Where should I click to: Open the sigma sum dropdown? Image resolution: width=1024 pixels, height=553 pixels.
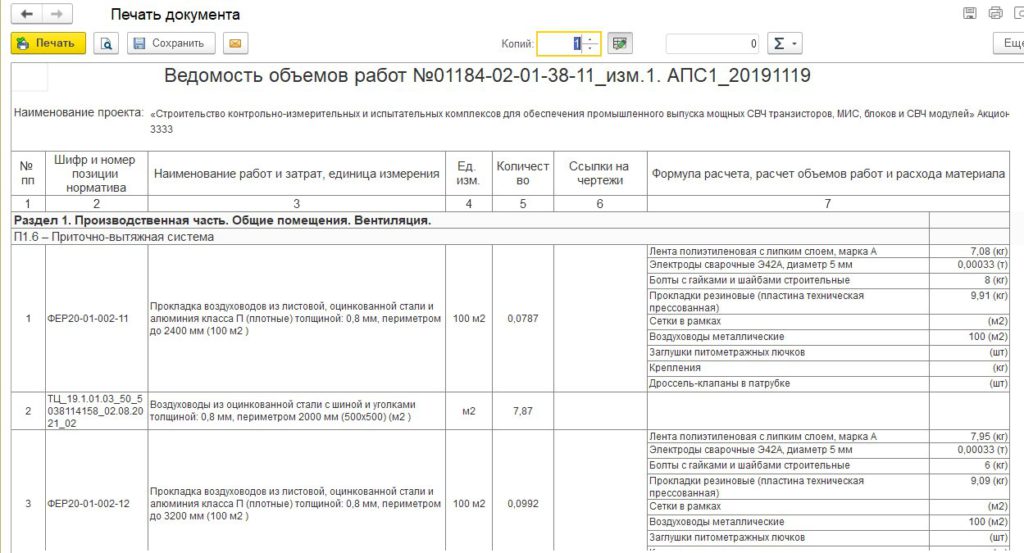(784, 43)
